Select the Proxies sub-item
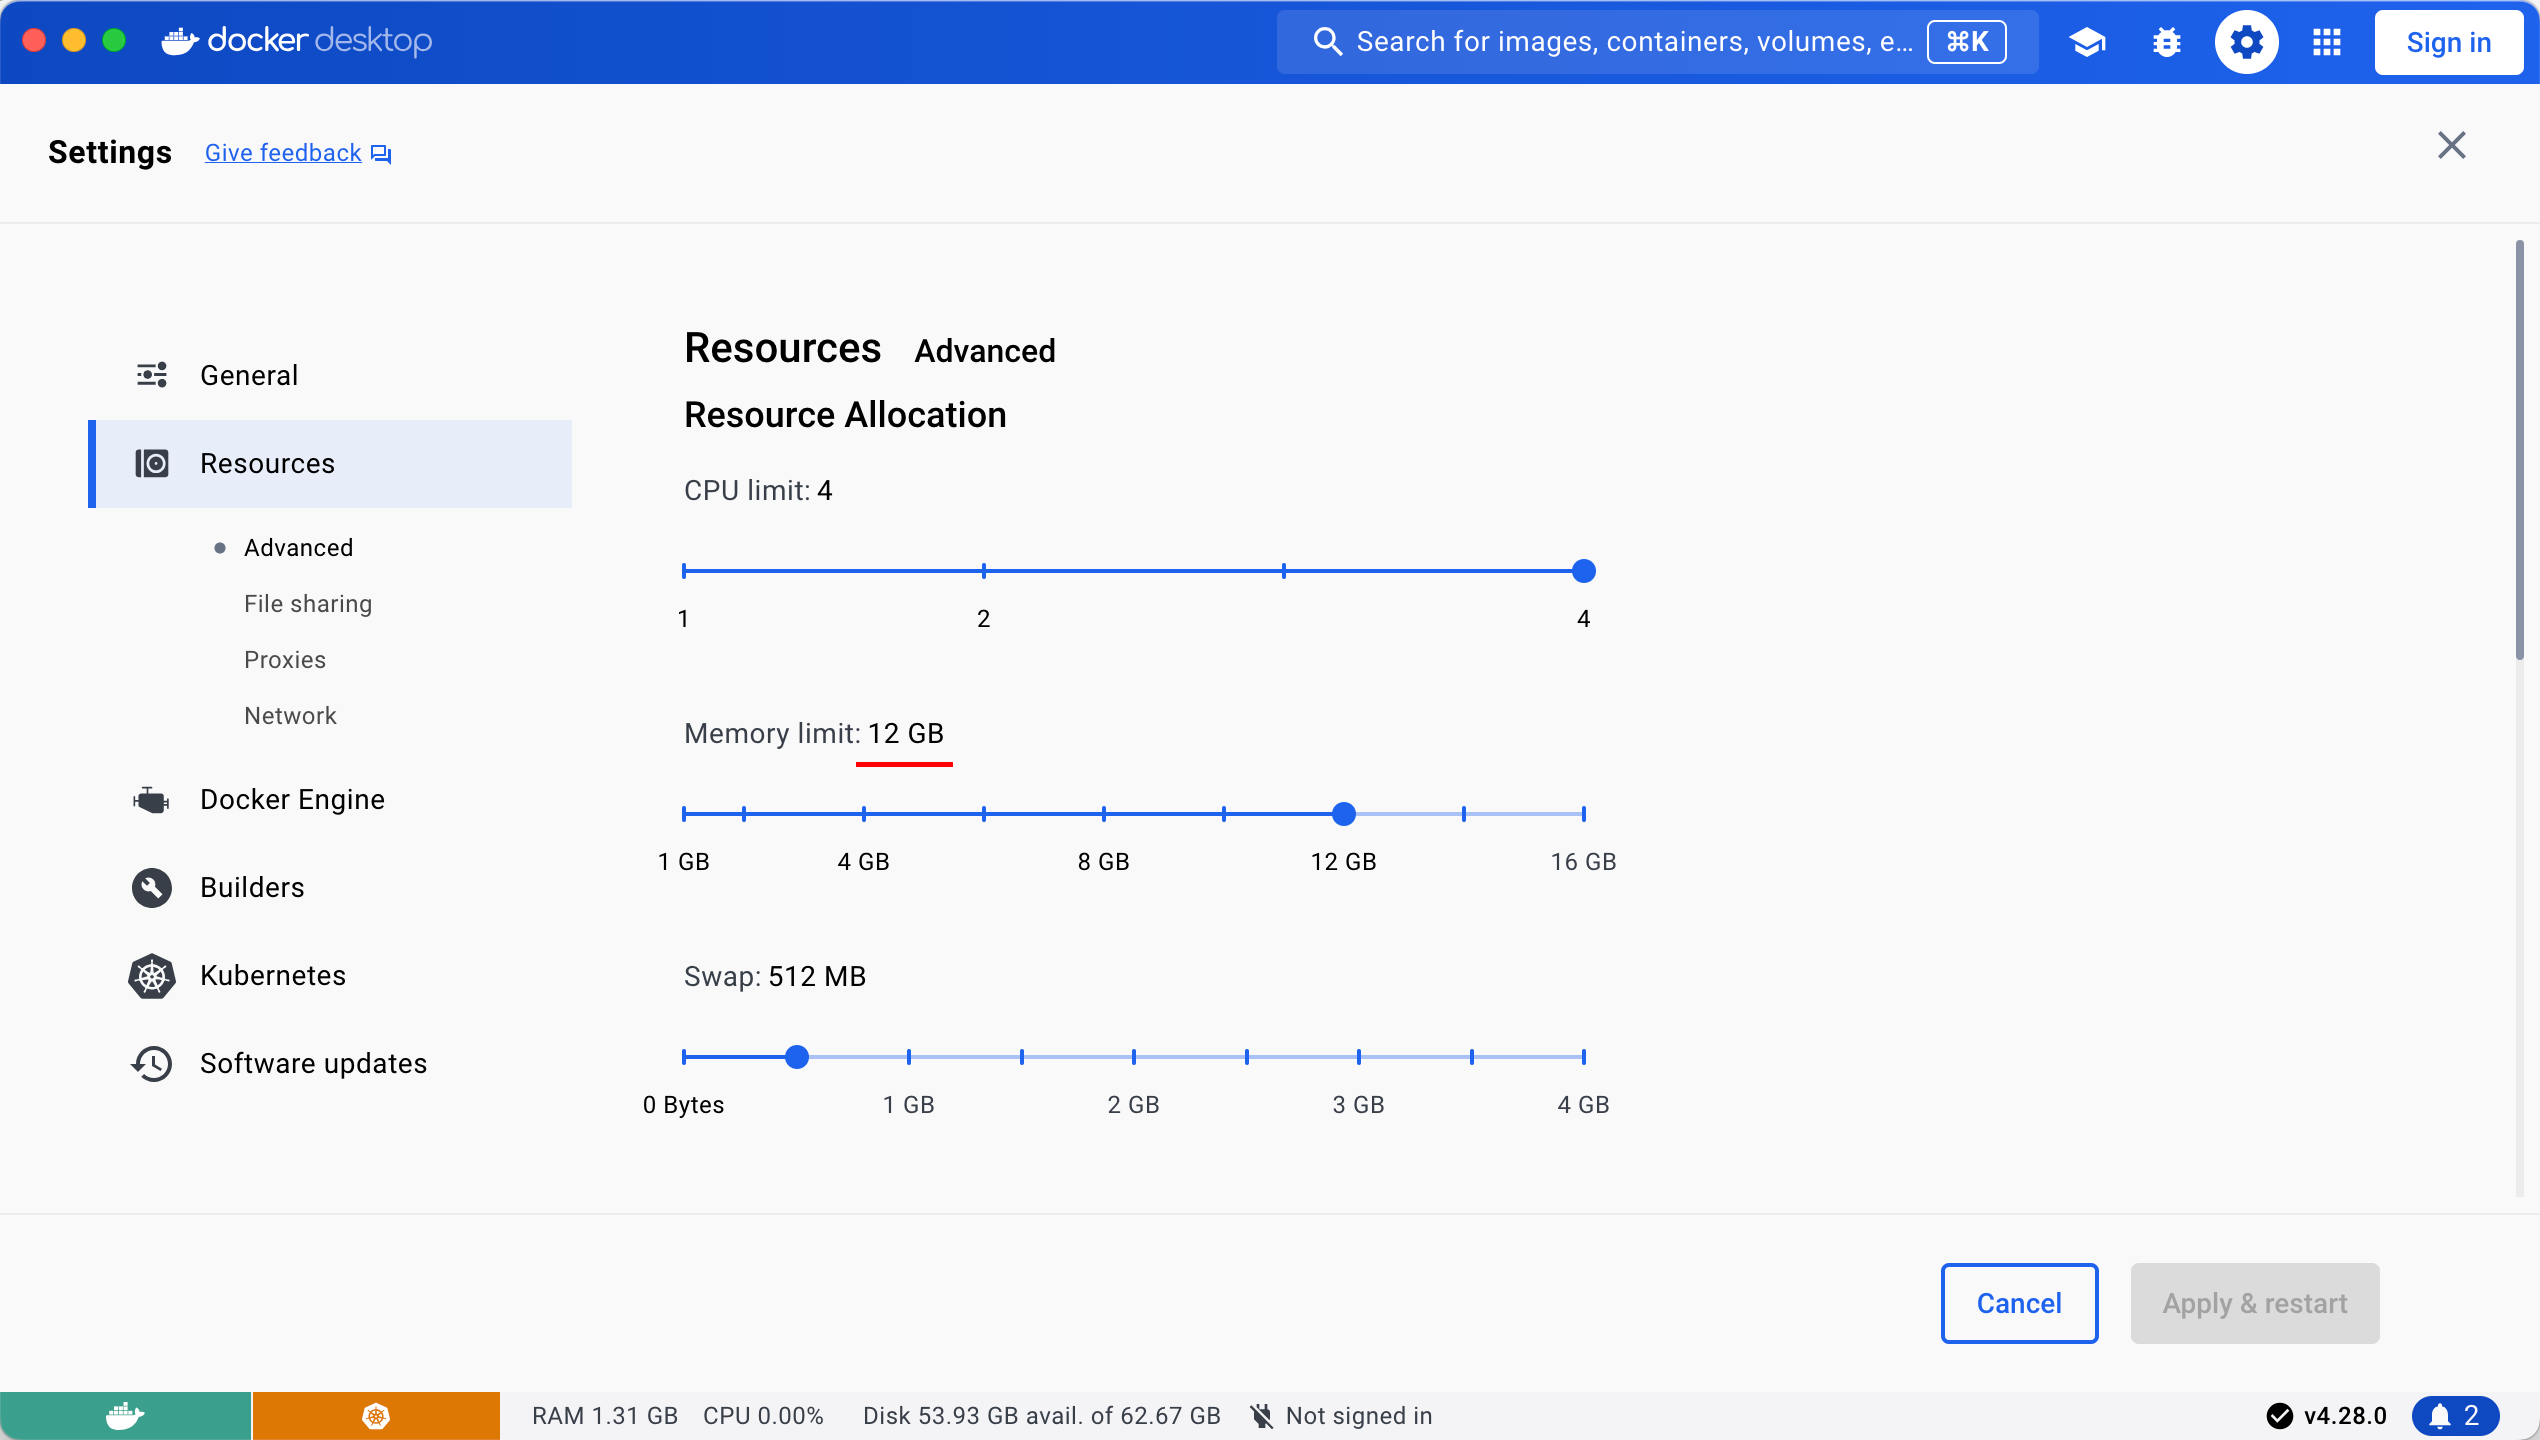The height and width of the screenshot is (1440, 2540). pyautogui.click(x=285, y=659)
